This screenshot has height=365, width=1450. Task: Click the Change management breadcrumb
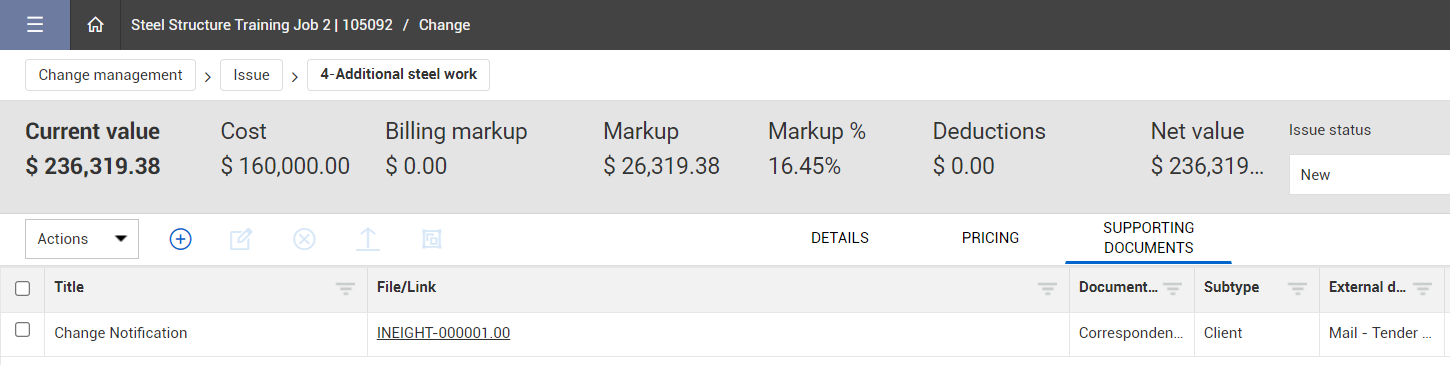[110, 75]
